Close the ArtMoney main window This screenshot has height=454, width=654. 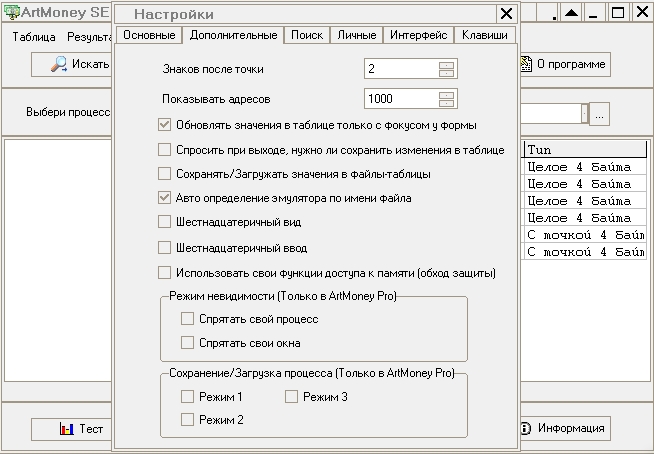(642, 13)
